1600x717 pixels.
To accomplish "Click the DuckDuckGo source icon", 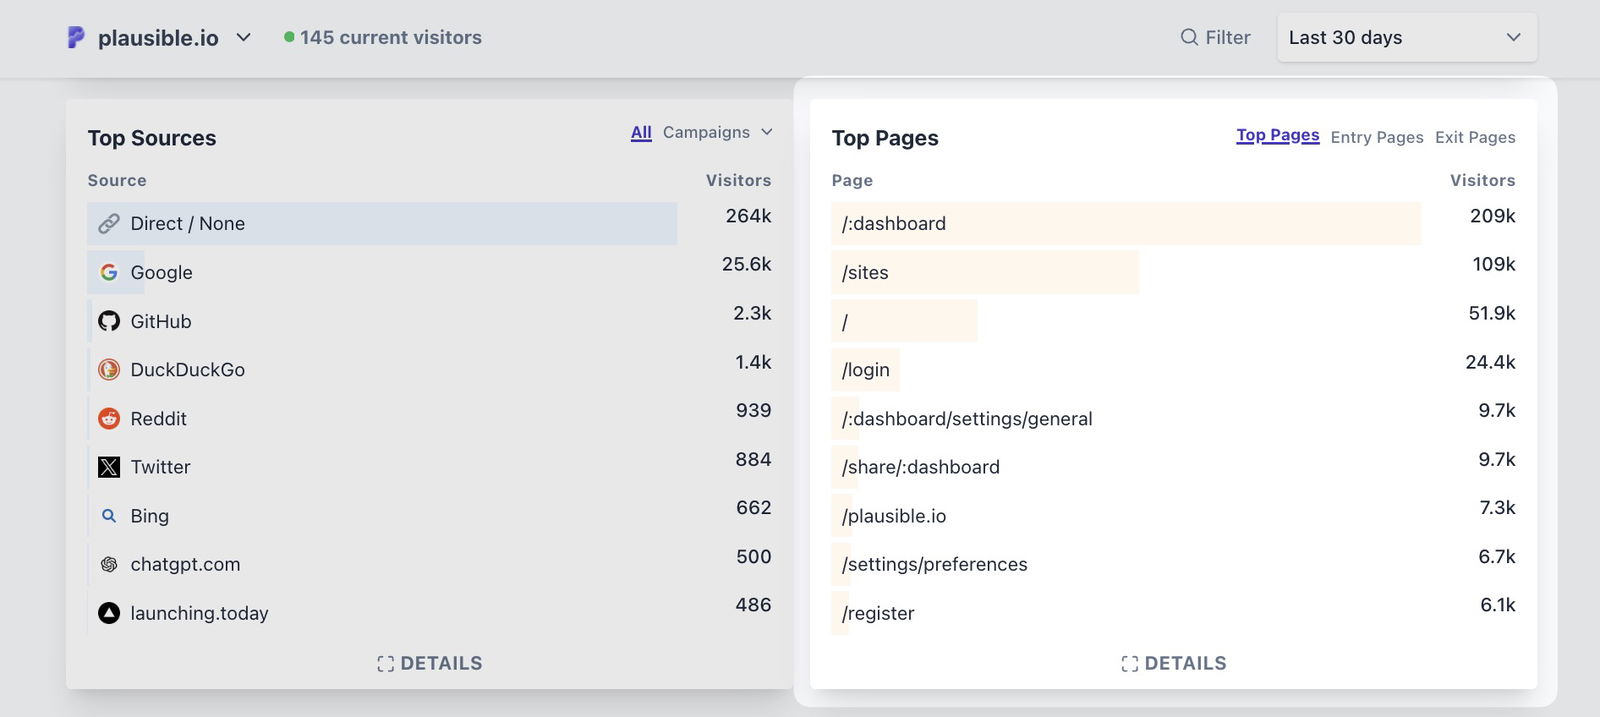I will coord(109,370).
